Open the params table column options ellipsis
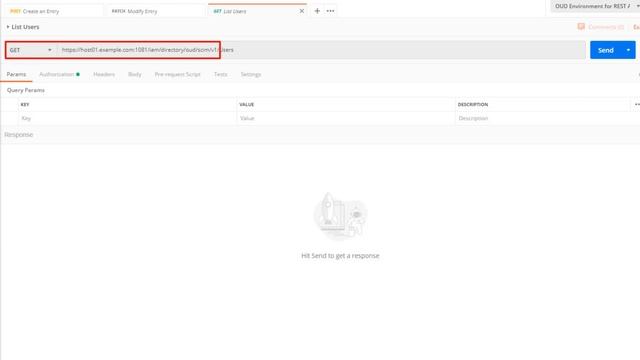640x360 pixels. tap(637, 104)
